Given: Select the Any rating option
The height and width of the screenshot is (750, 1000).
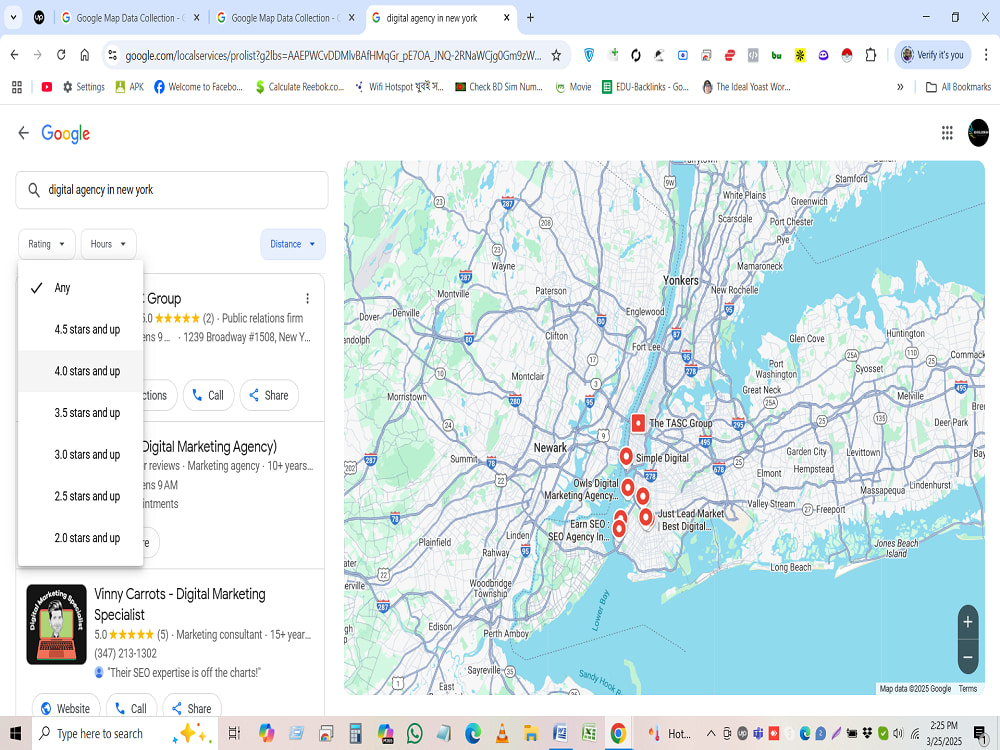Looking at the screenshot, I should pos(81,288).
